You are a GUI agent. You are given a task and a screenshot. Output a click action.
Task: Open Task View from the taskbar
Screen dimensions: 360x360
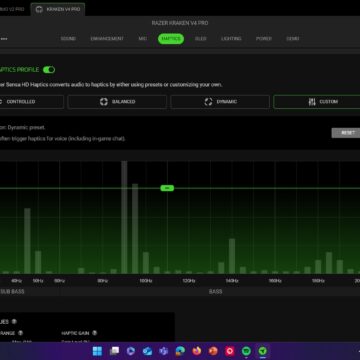coord(114,351)
